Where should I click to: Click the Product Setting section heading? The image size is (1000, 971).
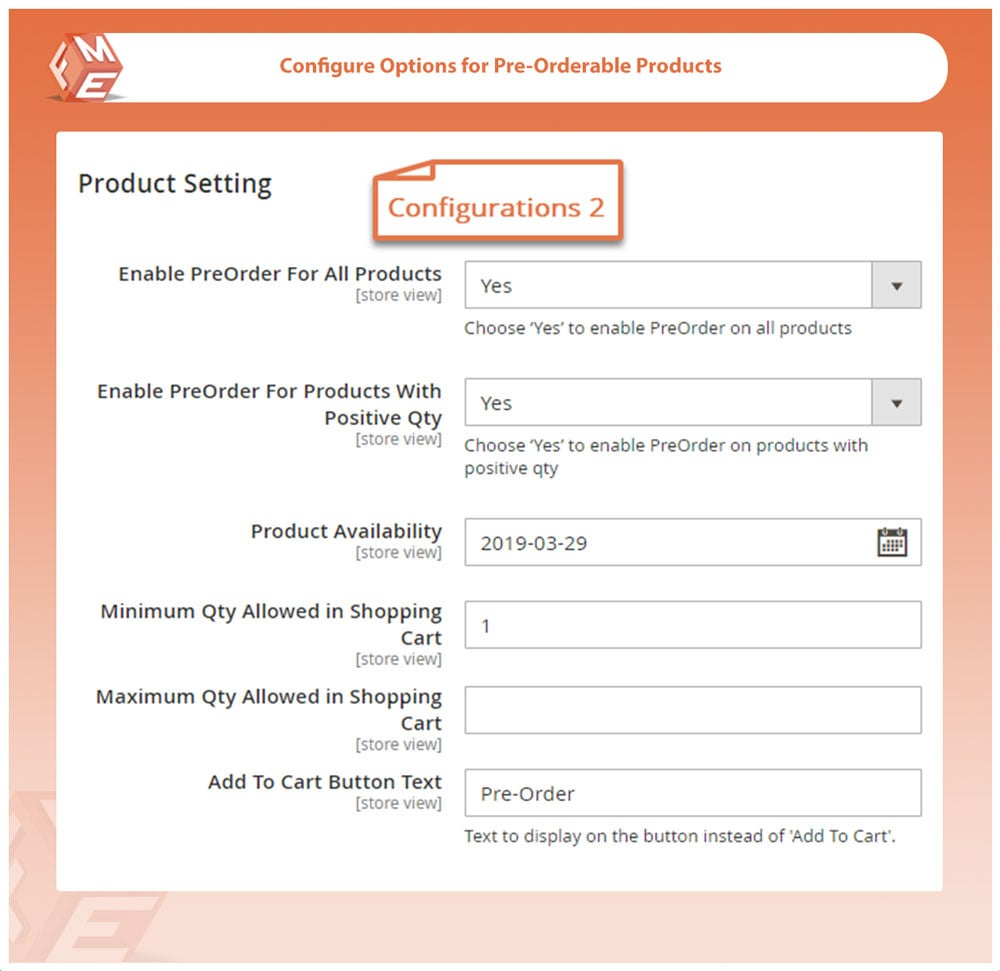(x=175, y=184)
